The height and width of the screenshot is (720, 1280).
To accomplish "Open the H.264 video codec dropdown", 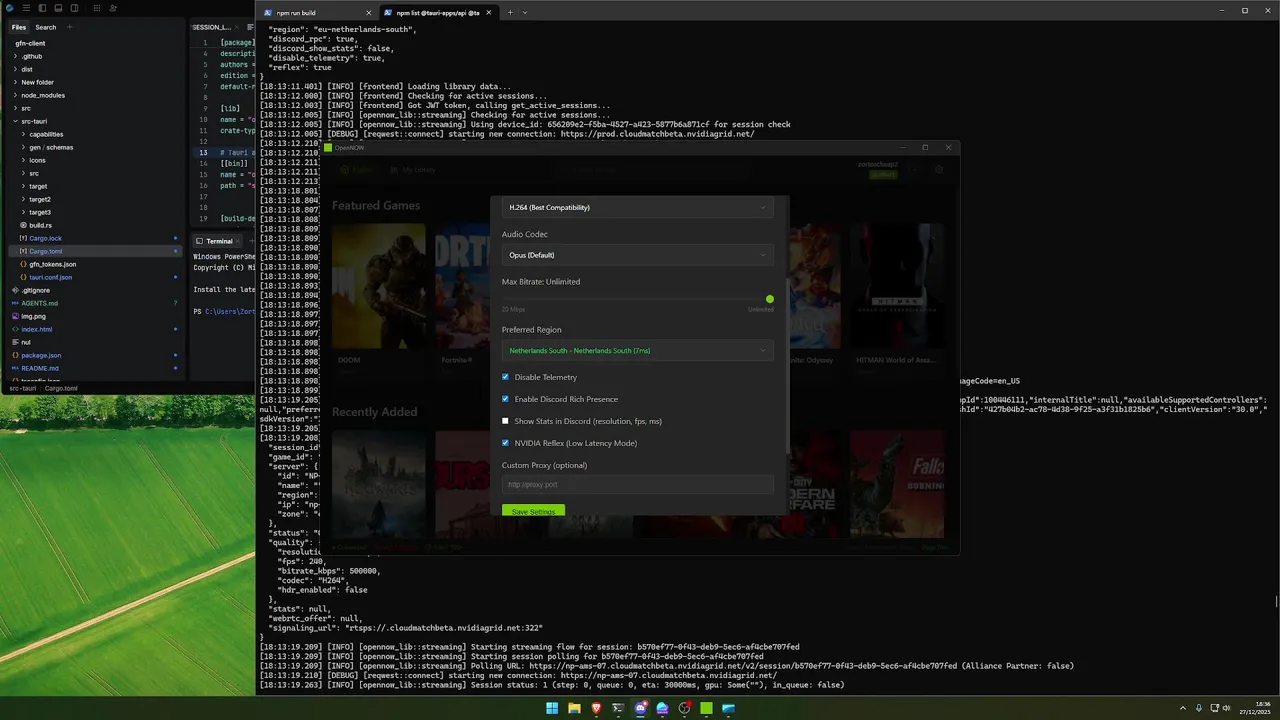I will coord(638,207).
